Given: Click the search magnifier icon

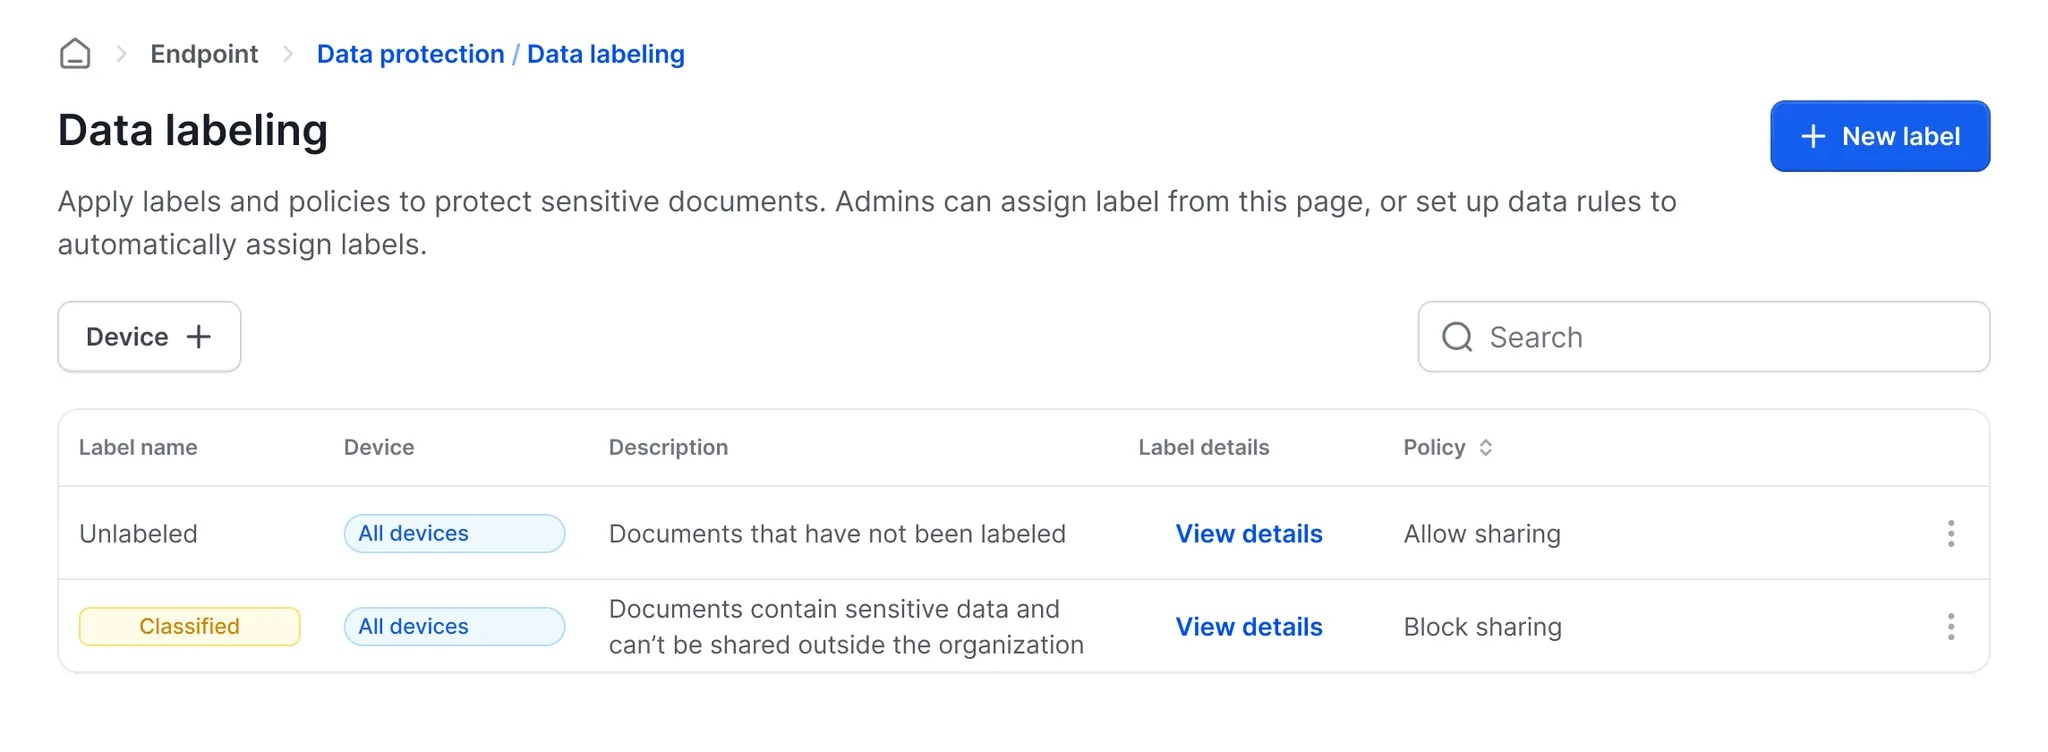Looking at the screenshot, I should [x=1457, y=337].
